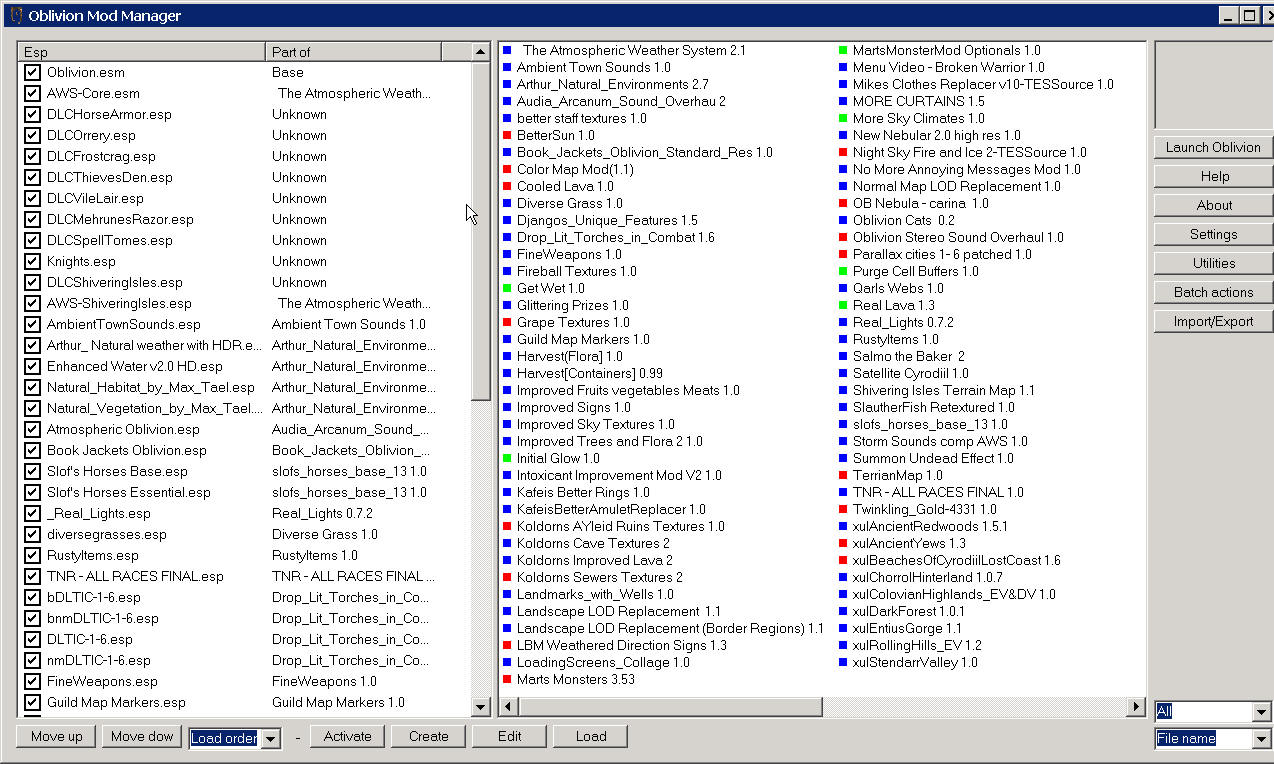The width and height of the screenshot is (1274, 764).
Task: Uncheck AmbientTownSounds.esp
Action: point(32,324)
